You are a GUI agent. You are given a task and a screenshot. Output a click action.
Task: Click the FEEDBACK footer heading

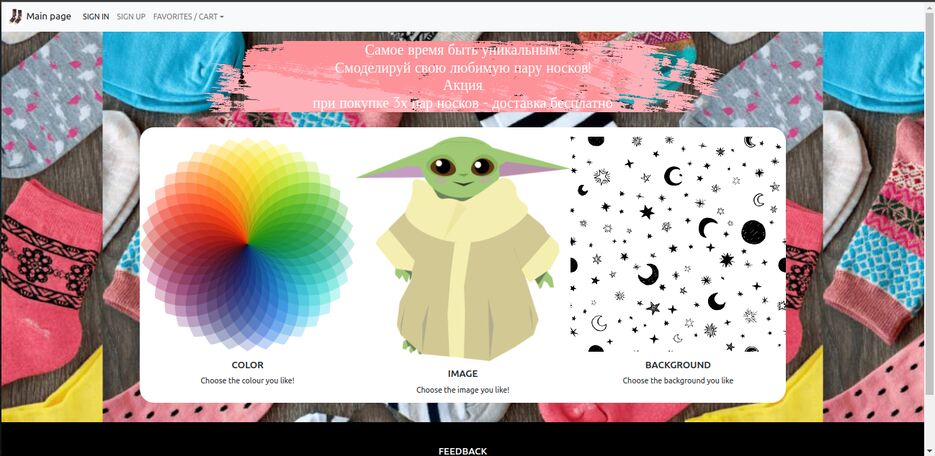click(463, 451)
